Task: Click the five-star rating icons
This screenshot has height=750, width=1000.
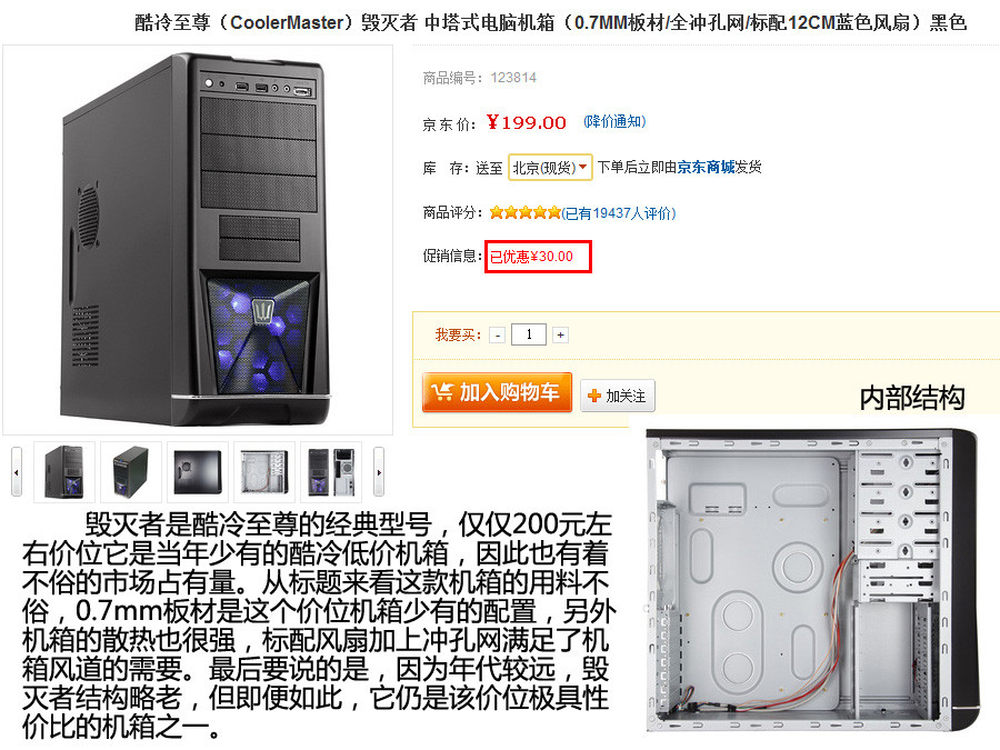Action: pos(525,212)
